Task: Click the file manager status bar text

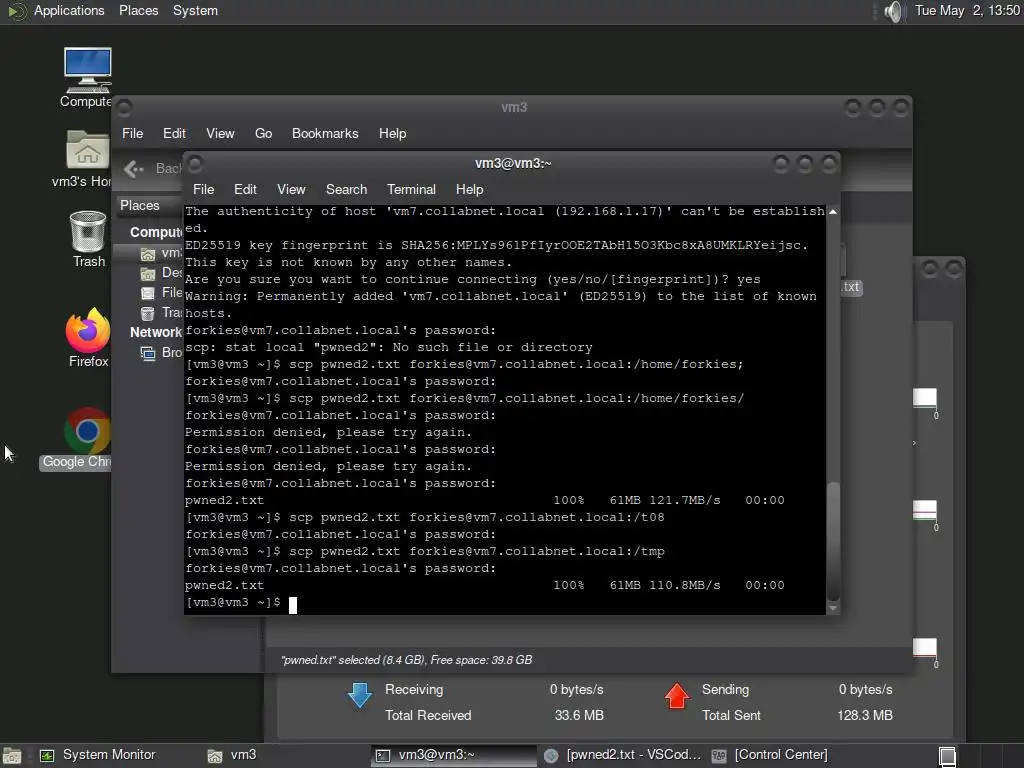Action: pyautogui.click(x=406, y=660)
